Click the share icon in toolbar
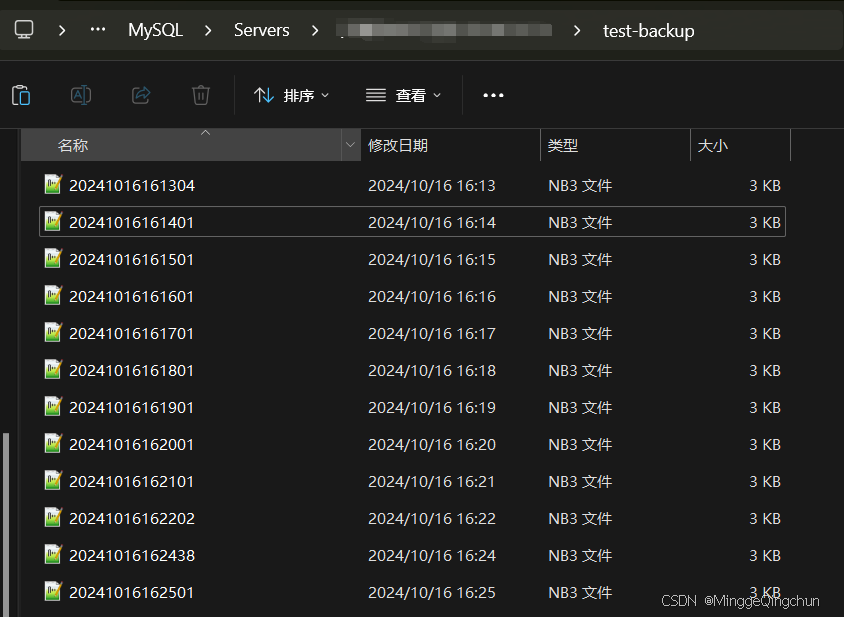The height and width of the screenshot is (617, 844). point(141,95)
